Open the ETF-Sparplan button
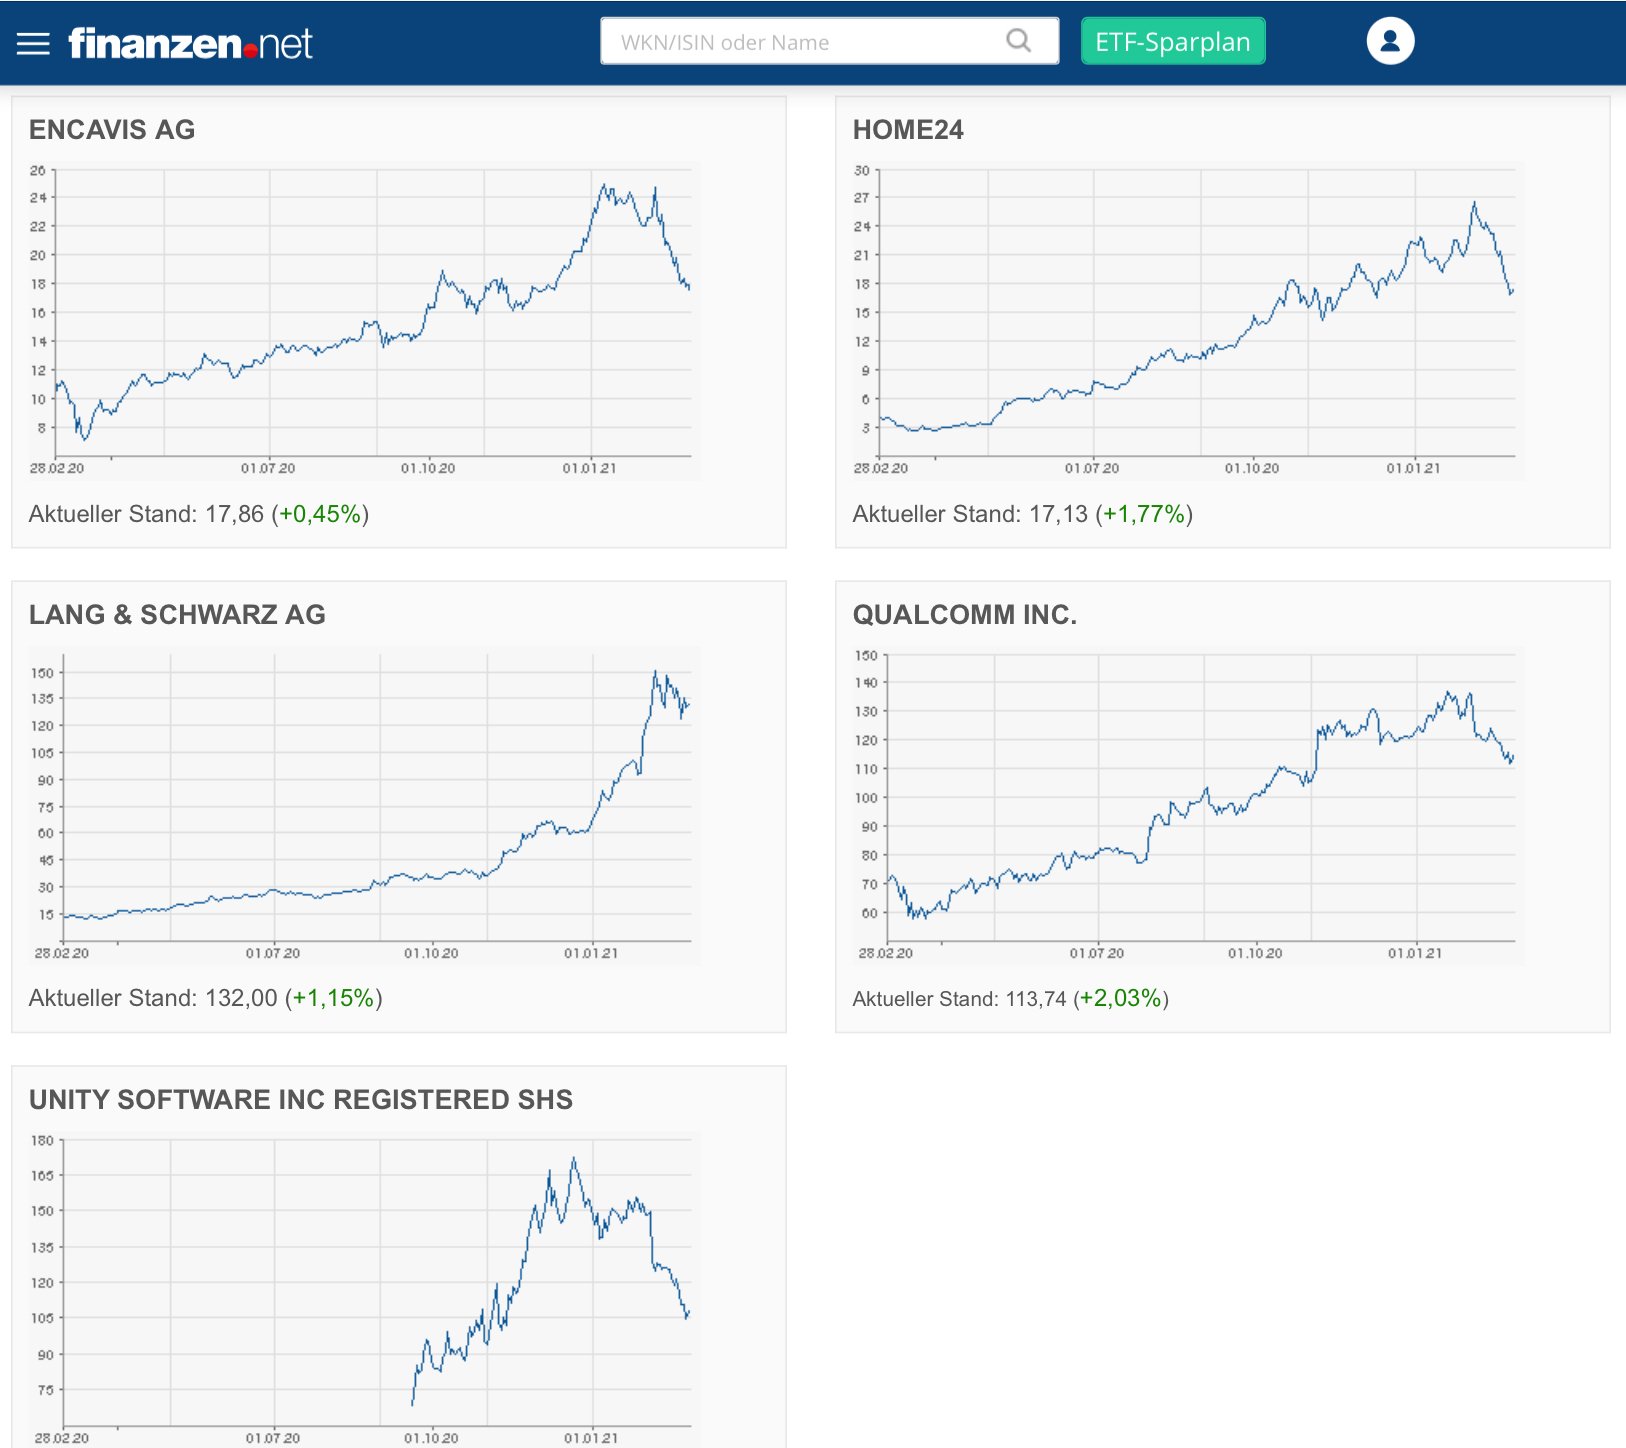The height and width of the screenshot is (1448, 1626). pyautogui.click(x=1173, y=41)
